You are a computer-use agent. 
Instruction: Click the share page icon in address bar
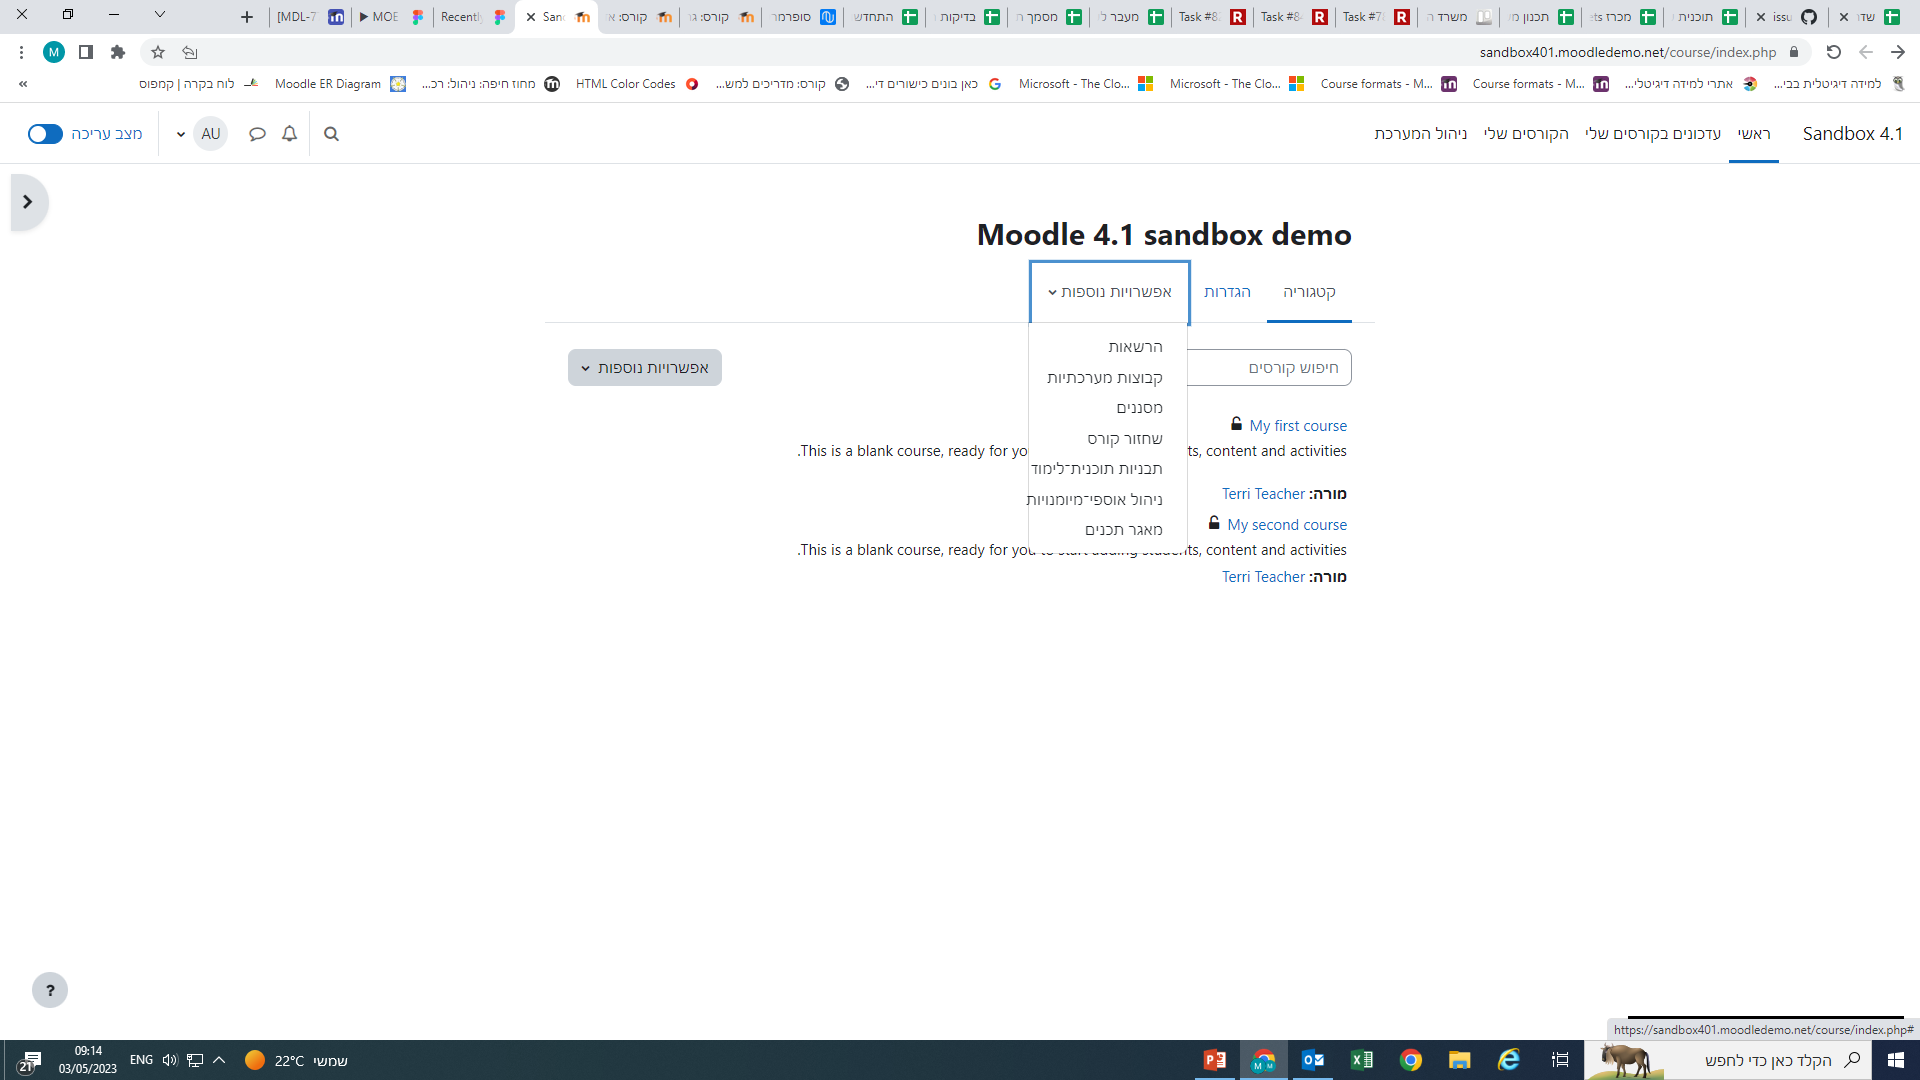[x=190, y=52]
